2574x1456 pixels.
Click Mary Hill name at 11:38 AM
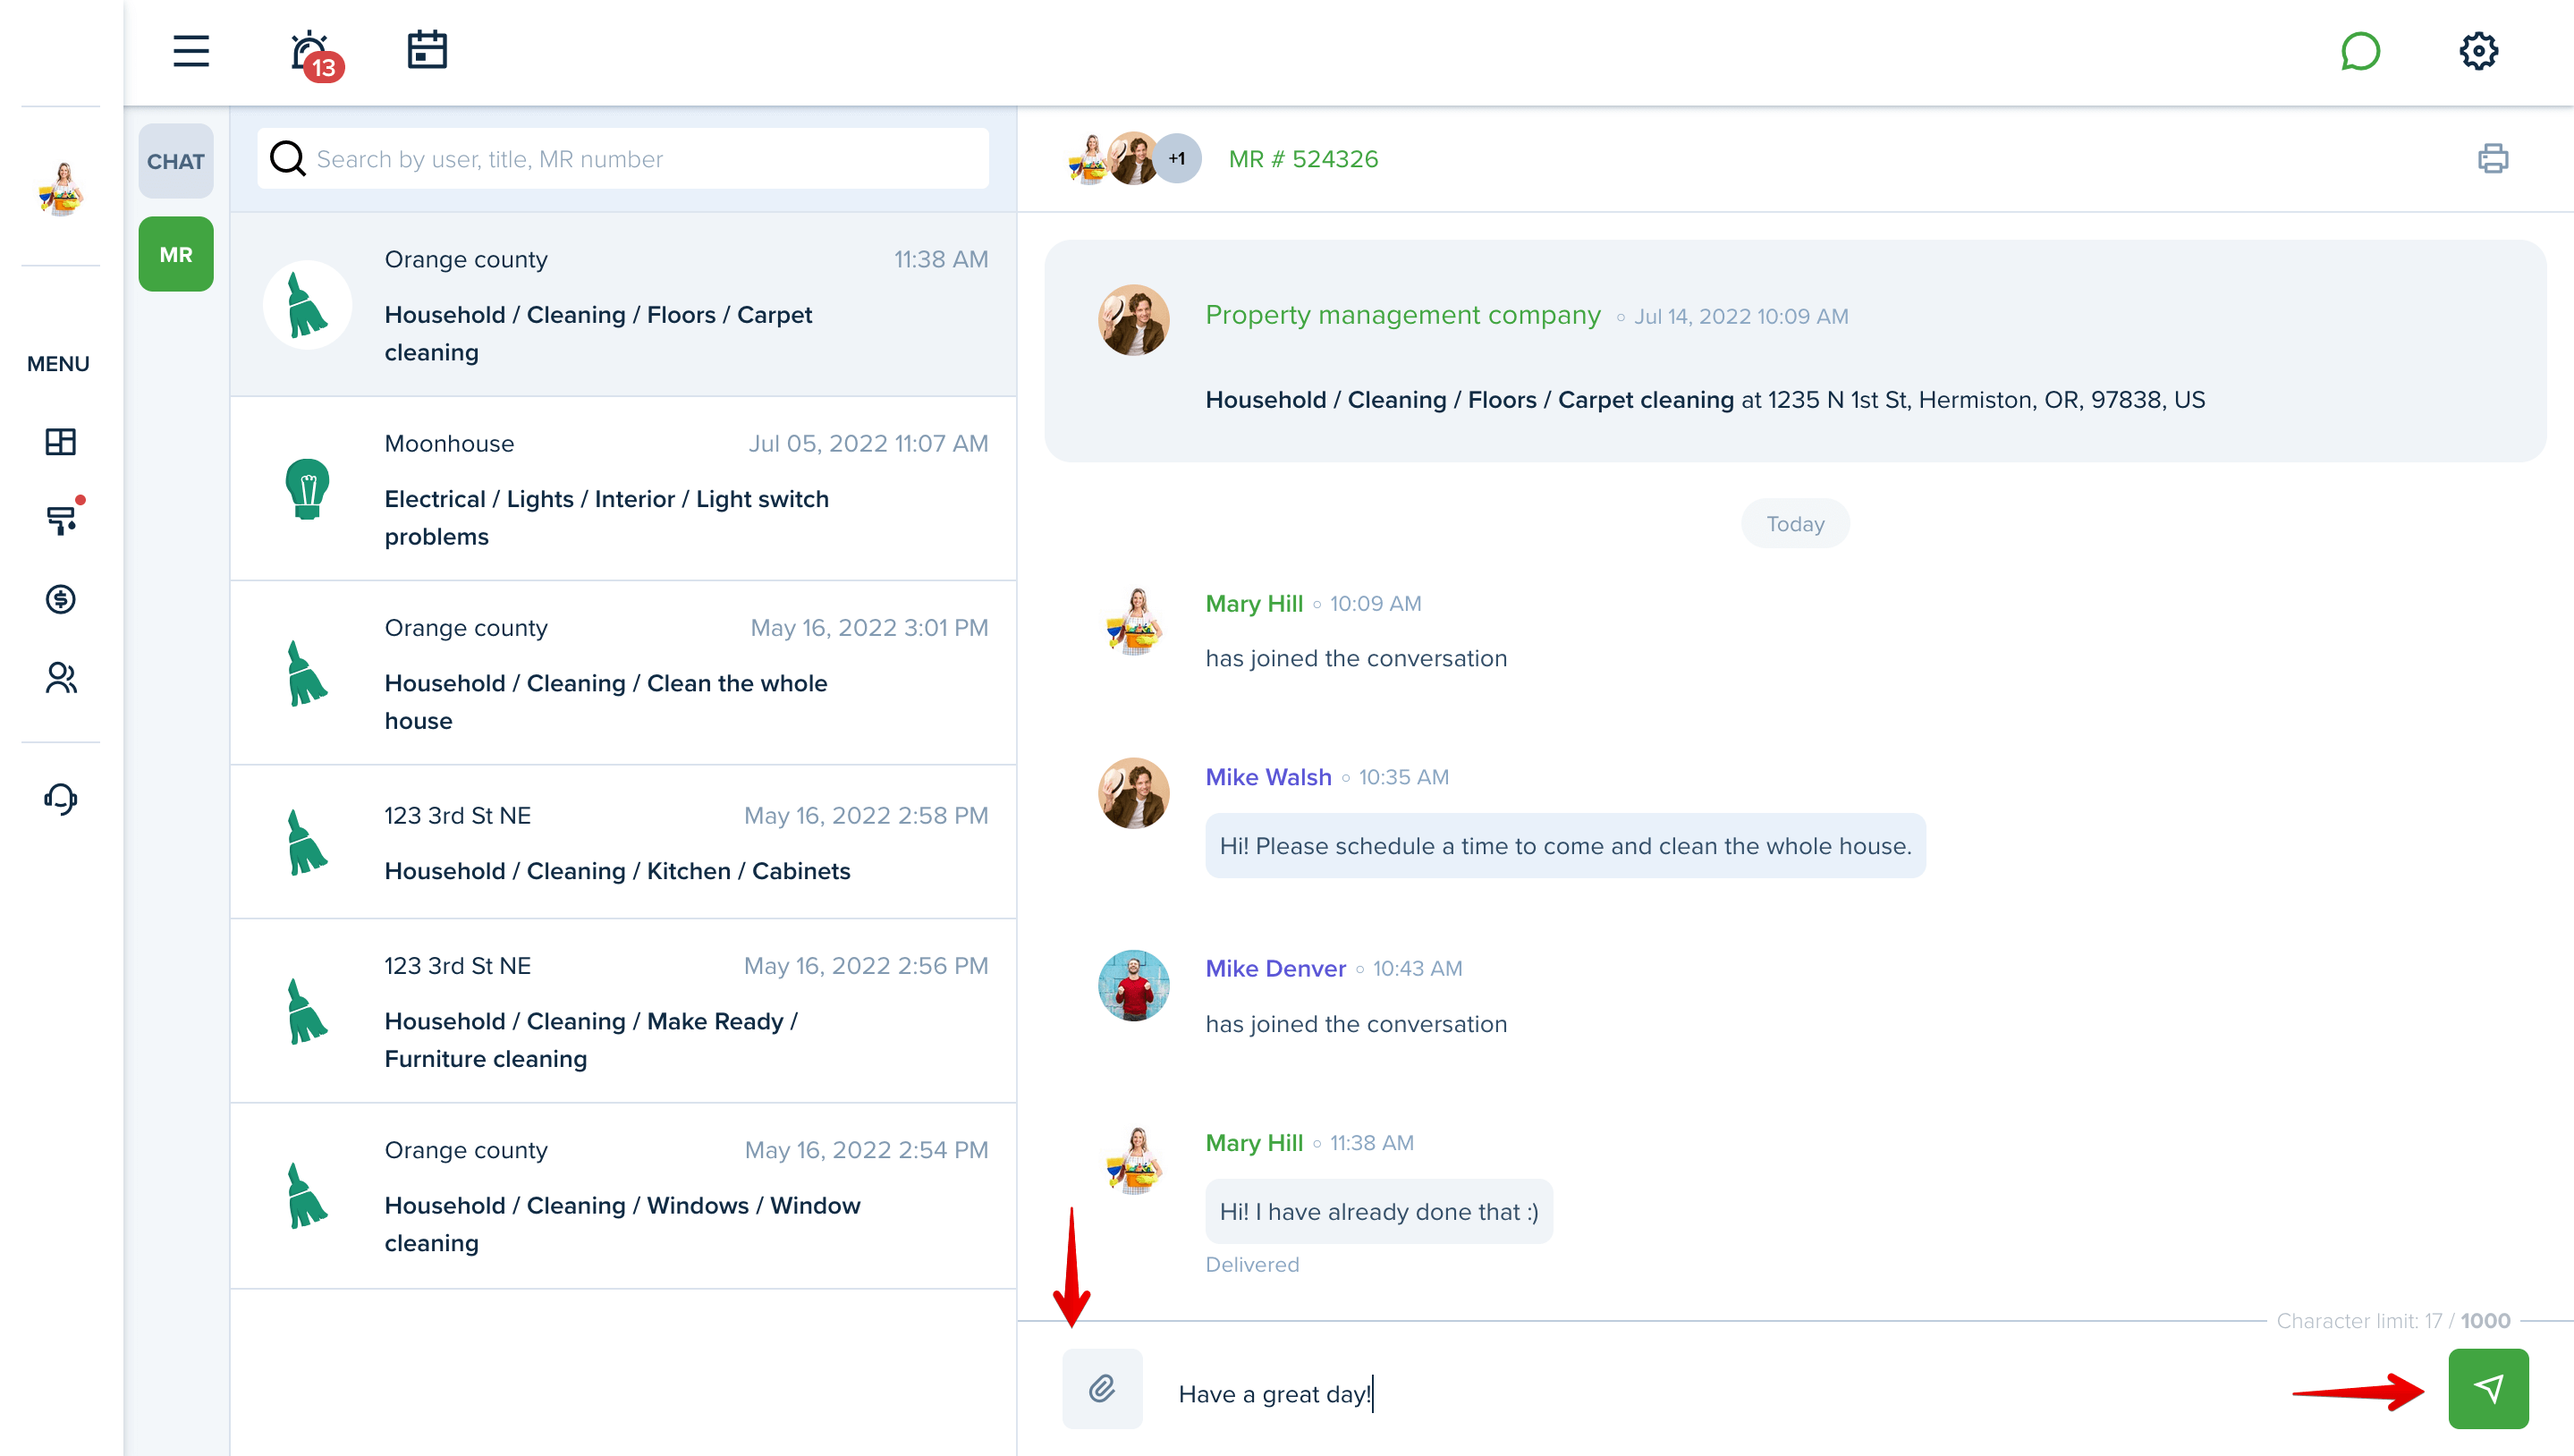pos(1254,1142)
